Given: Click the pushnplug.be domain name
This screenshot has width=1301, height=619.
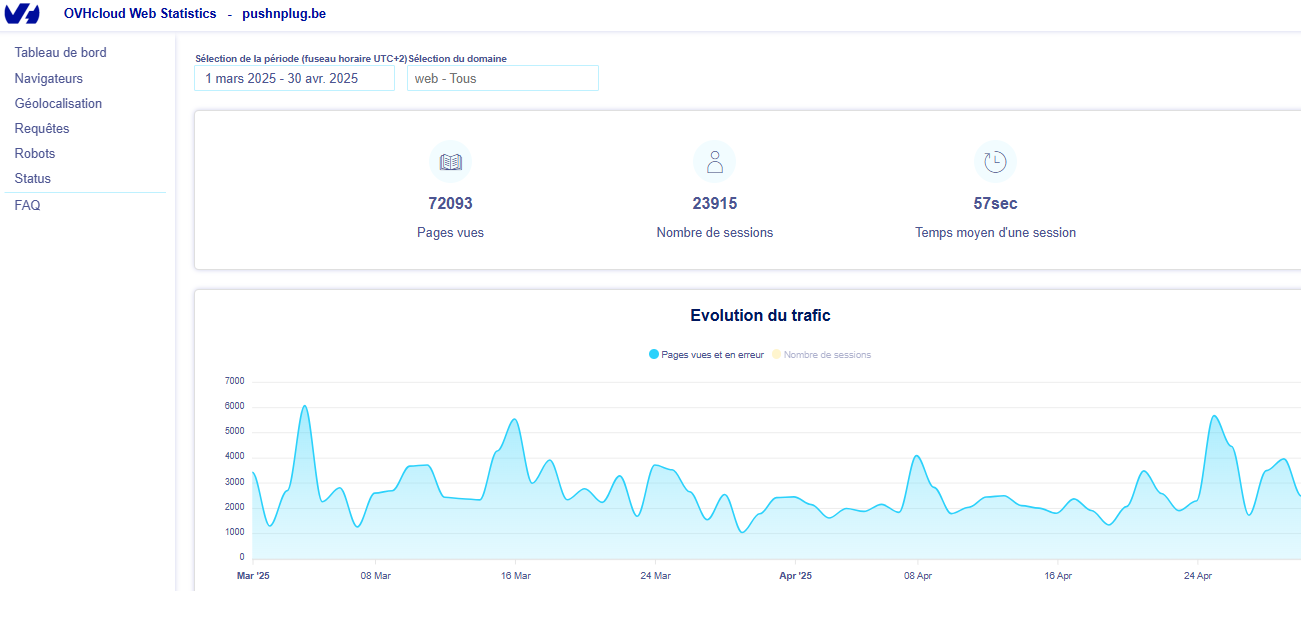Looking at the screenshot, I should [x=283, y=14].
